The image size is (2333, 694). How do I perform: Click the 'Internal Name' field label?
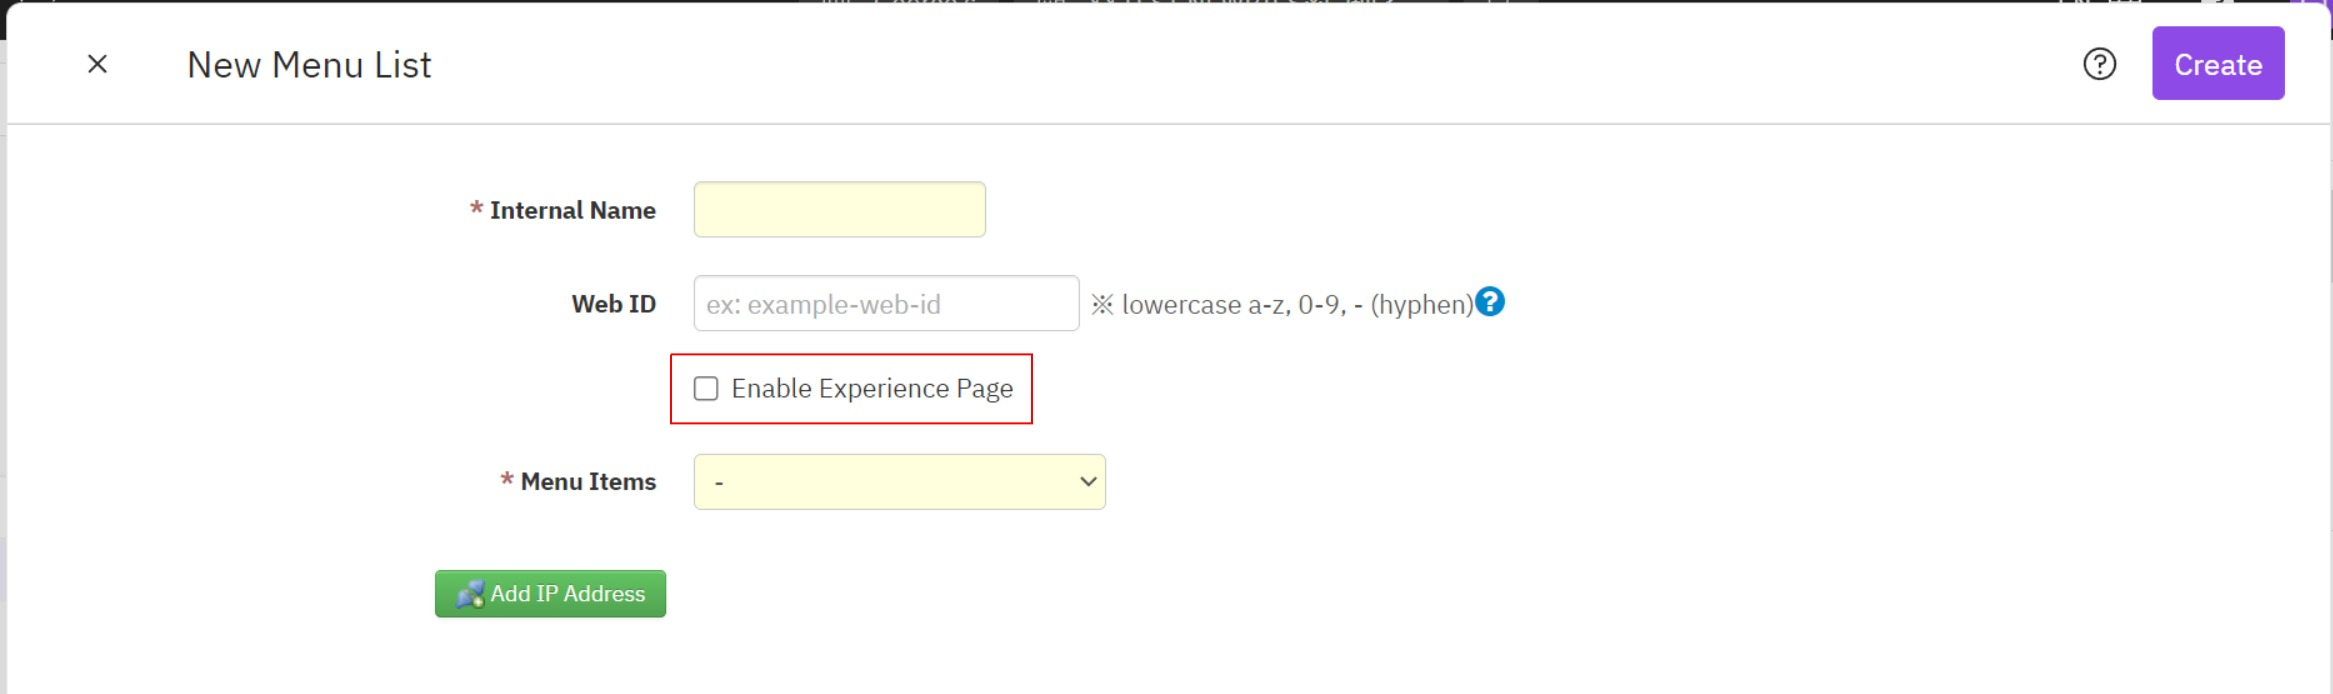pyautogui.click(x=572, y=210)
